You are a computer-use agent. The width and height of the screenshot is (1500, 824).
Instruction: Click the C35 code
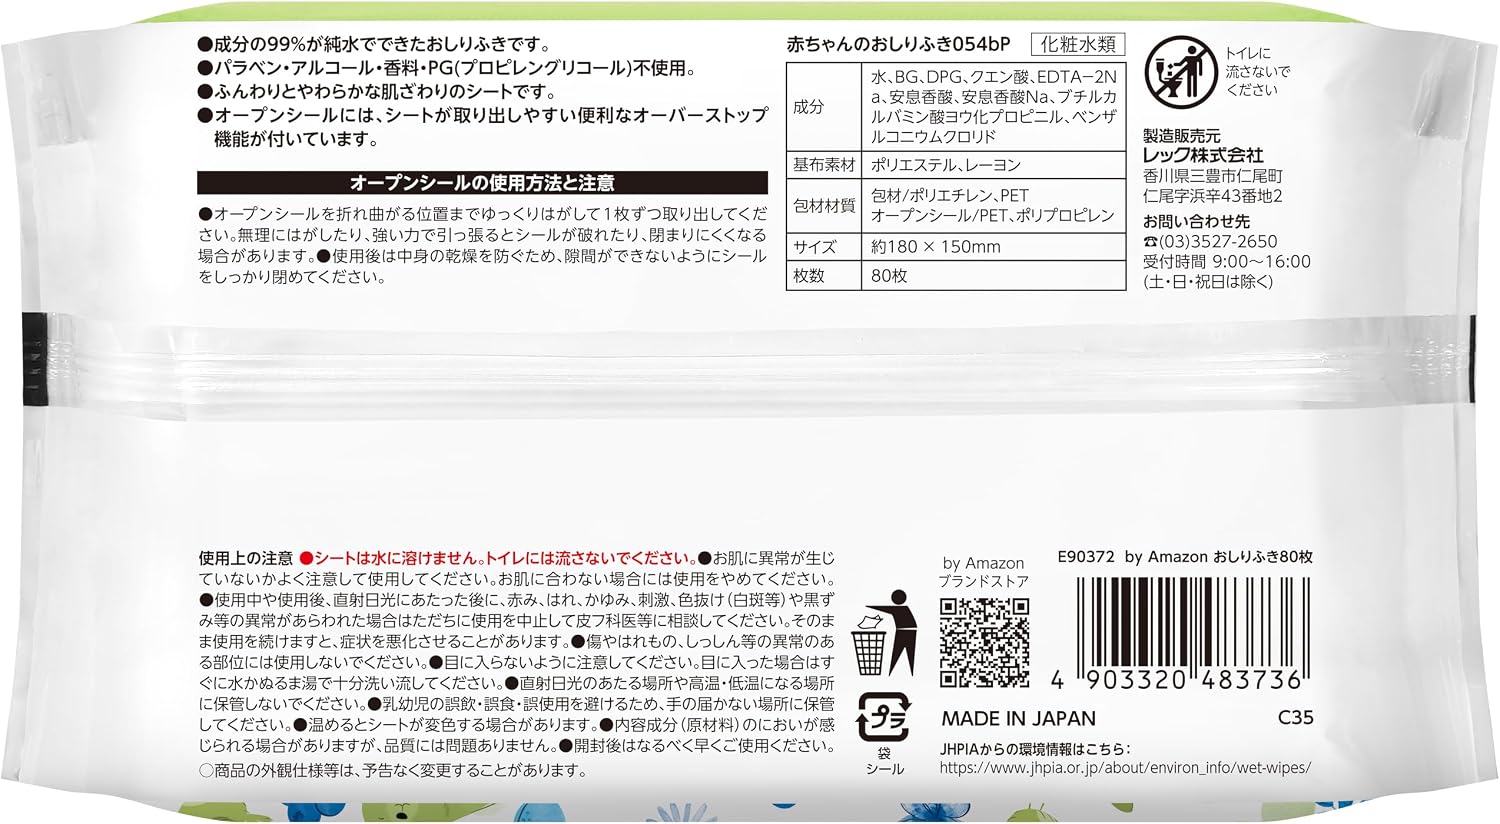point(1295,718)
